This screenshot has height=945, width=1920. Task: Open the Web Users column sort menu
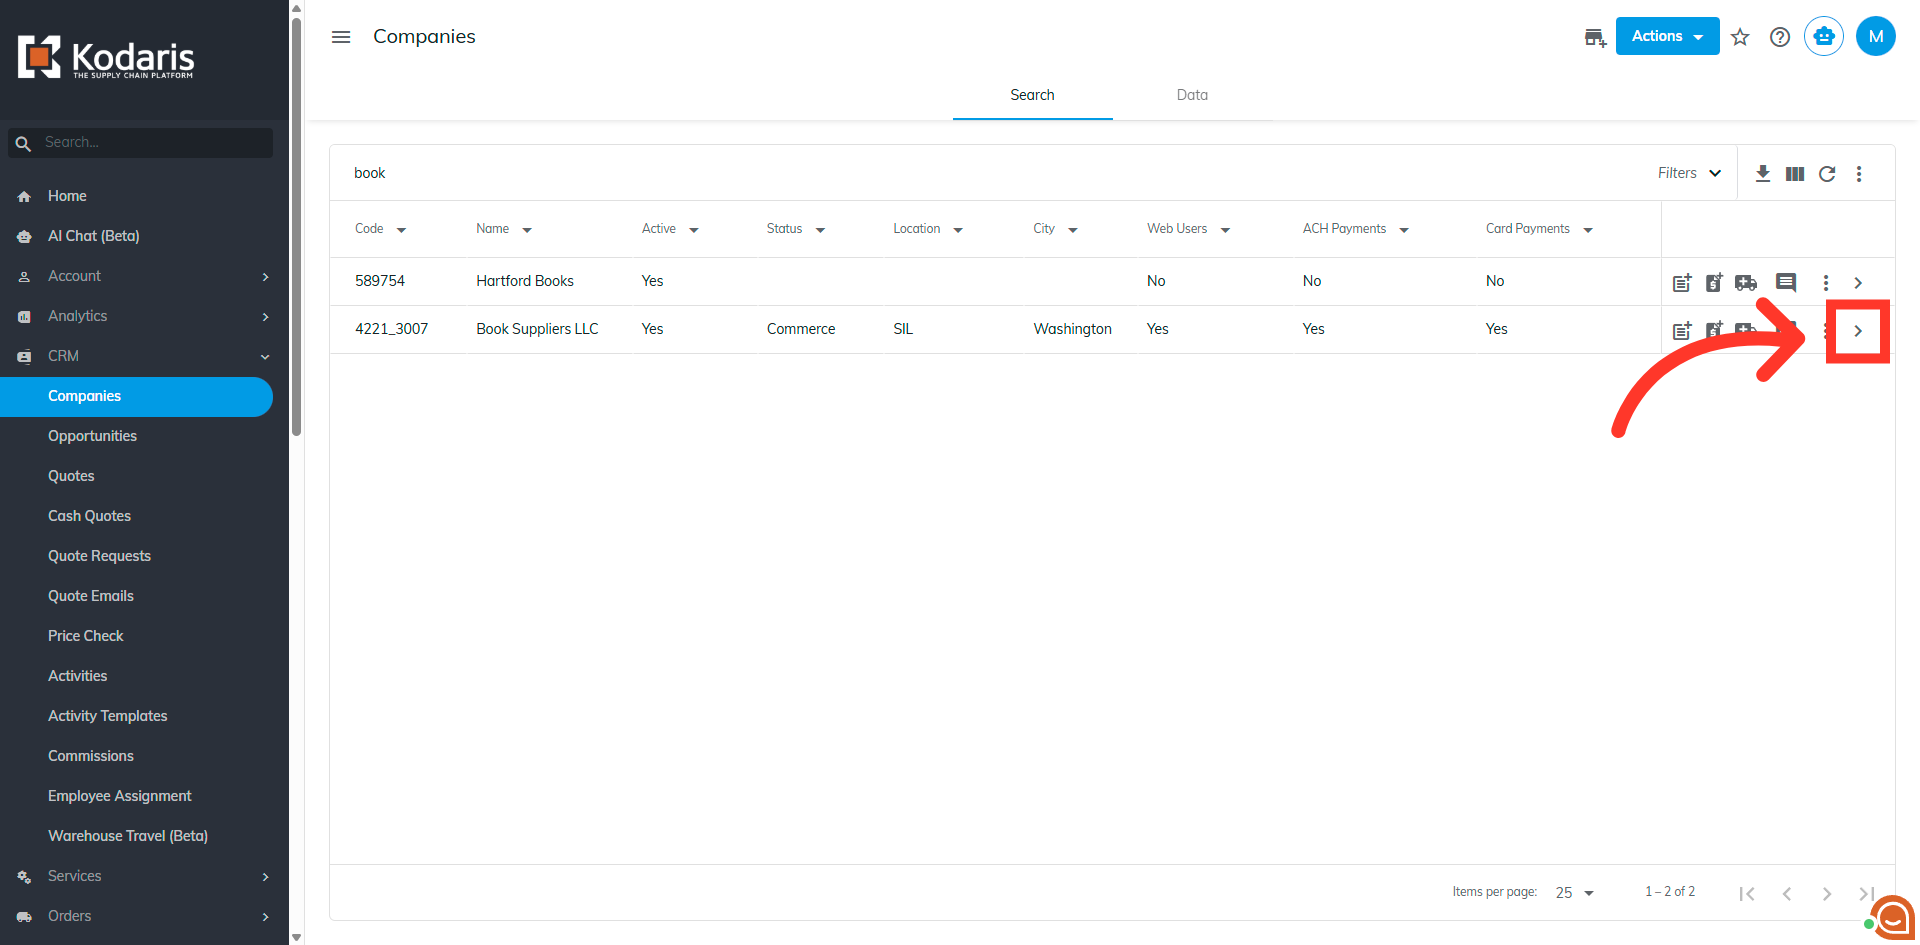(1225, 230)
